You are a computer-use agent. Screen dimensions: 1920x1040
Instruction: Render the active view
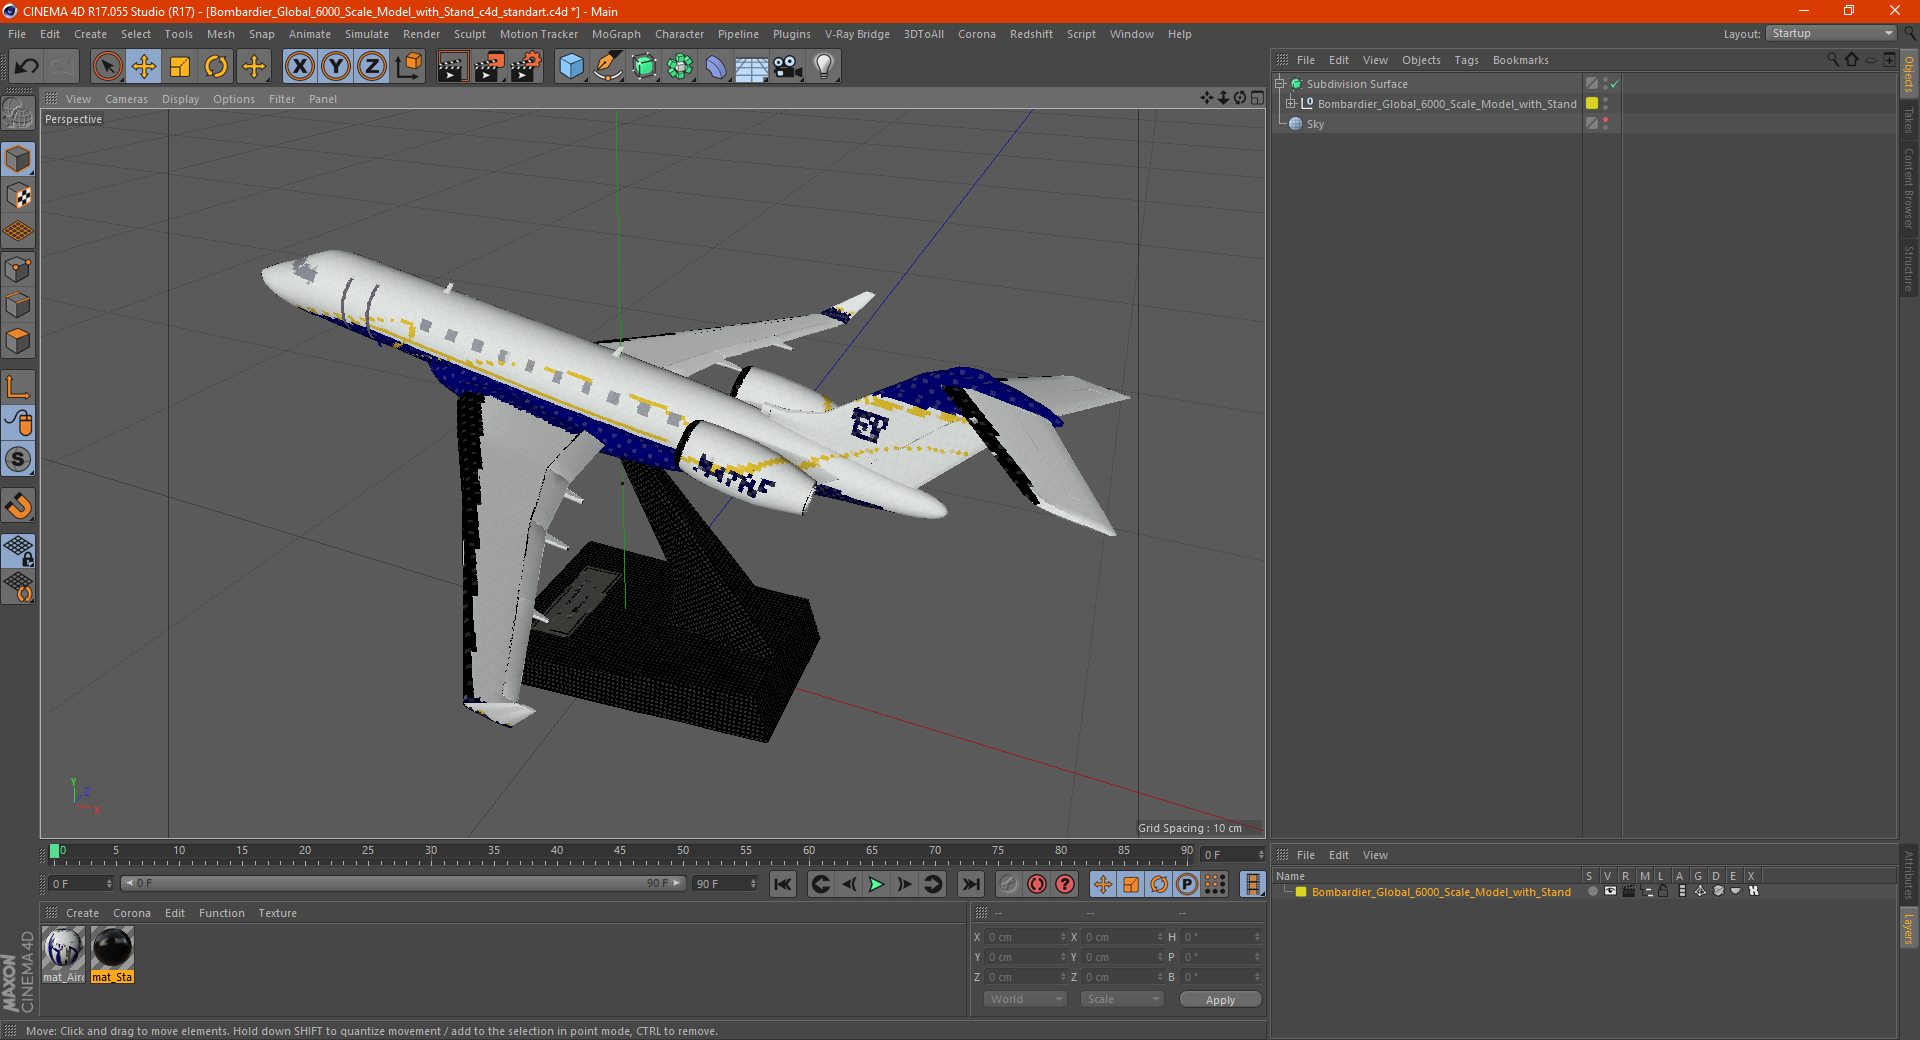452,67
